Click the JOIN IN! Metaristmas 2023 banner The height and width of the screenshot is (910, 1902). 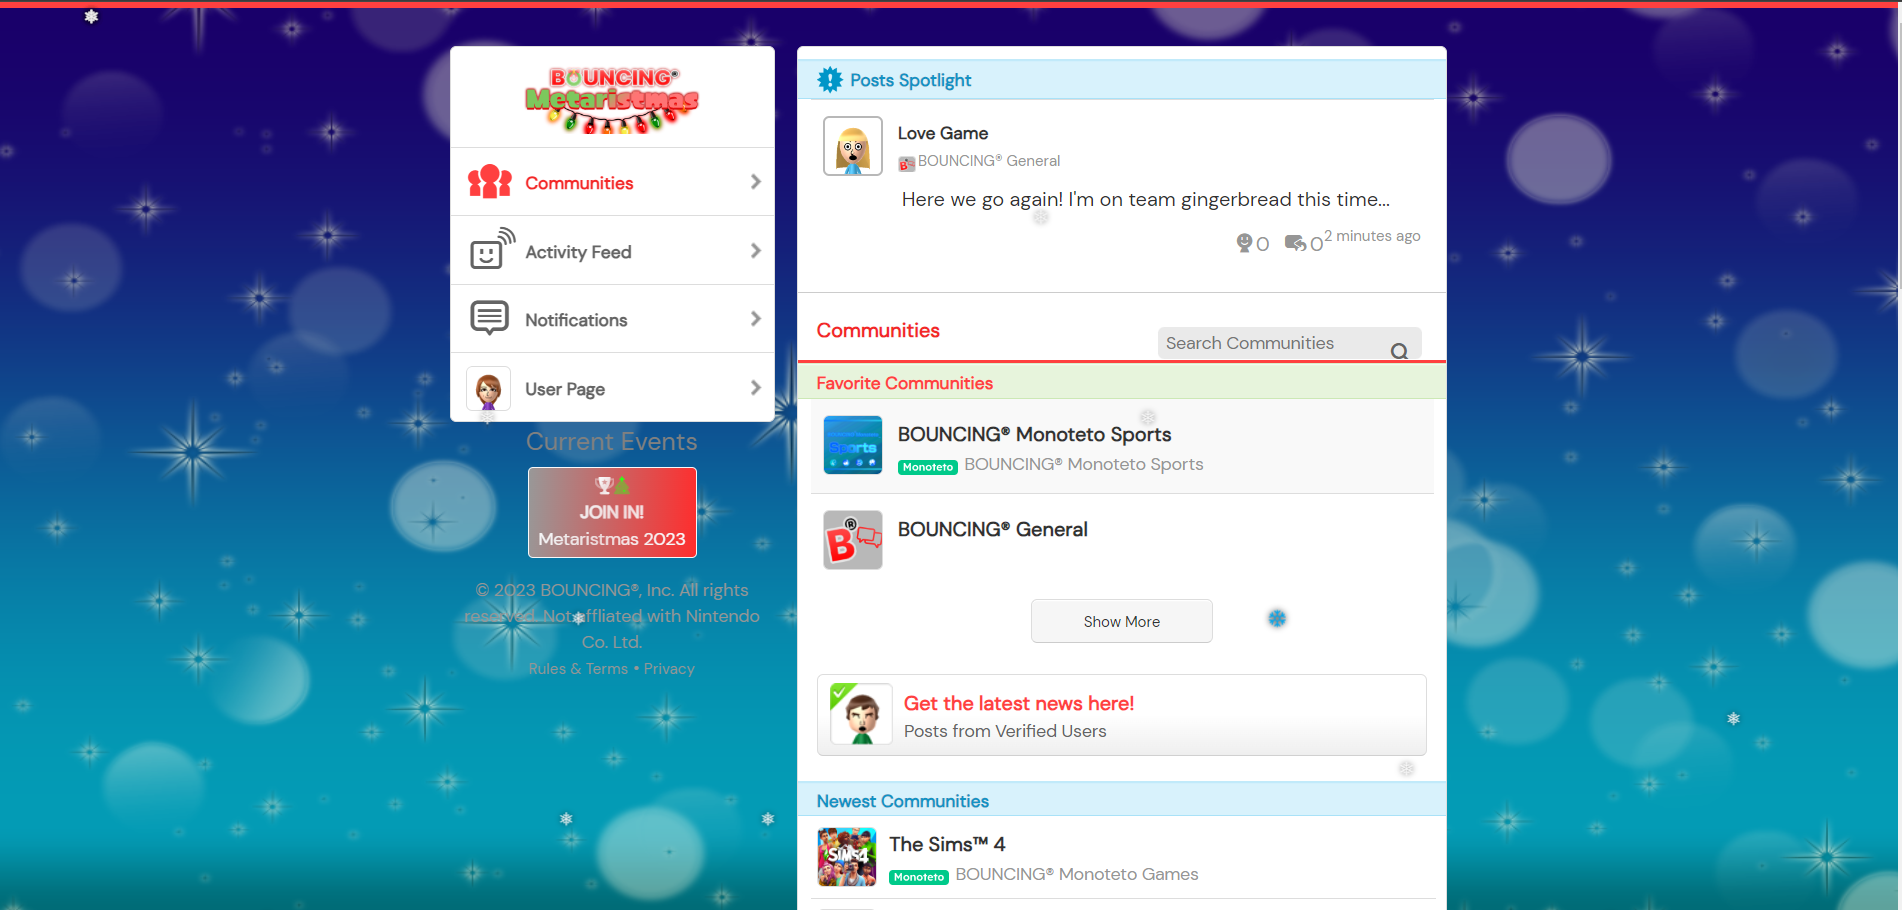612,512
